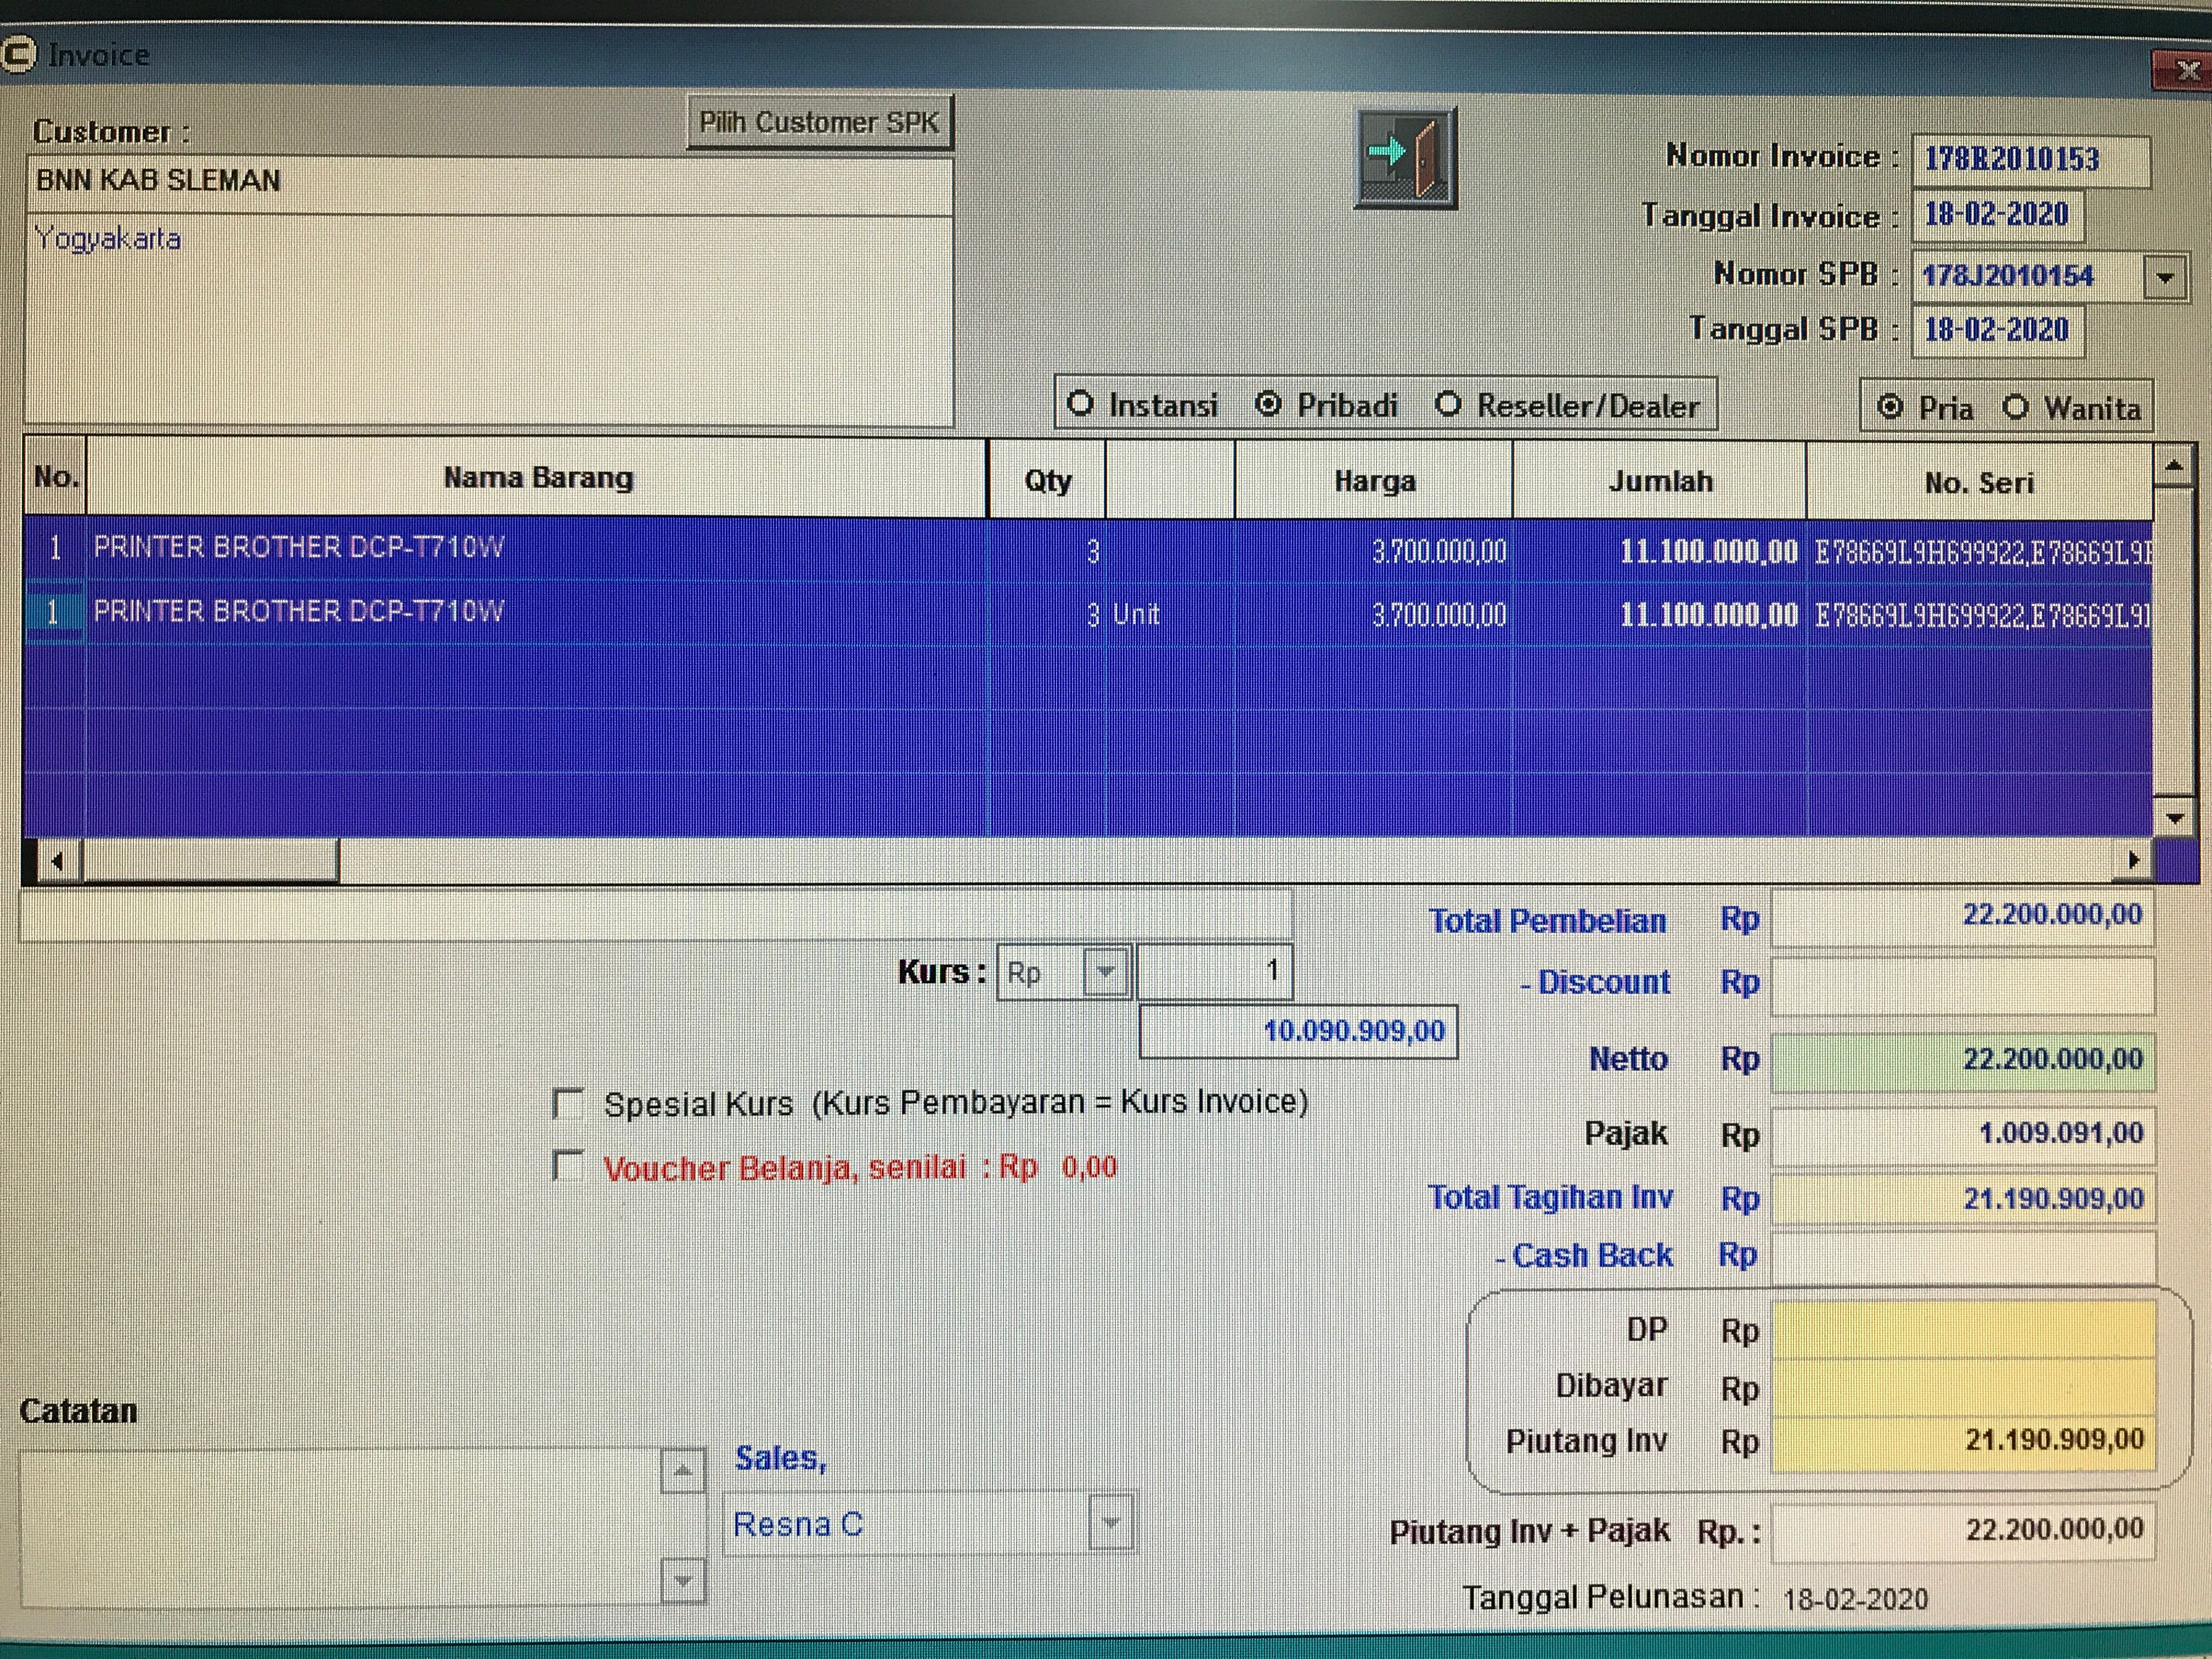Click table scroll down arrow
Image resolution: width=2212 pixels, height=1659 pixels.
pyautogui.click(x=2174, y=817)
